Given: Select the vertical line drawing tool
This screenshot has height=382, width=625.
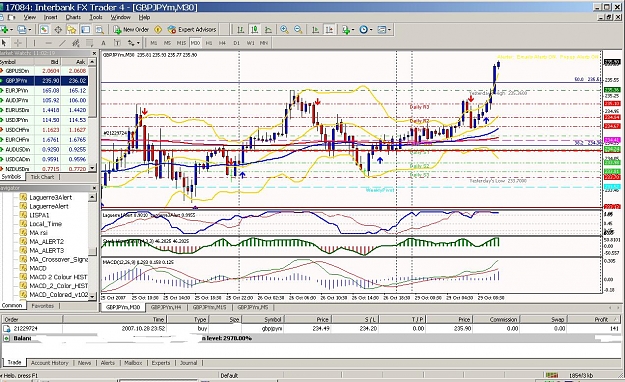Looking at the screenshot, I should (34, 43).
